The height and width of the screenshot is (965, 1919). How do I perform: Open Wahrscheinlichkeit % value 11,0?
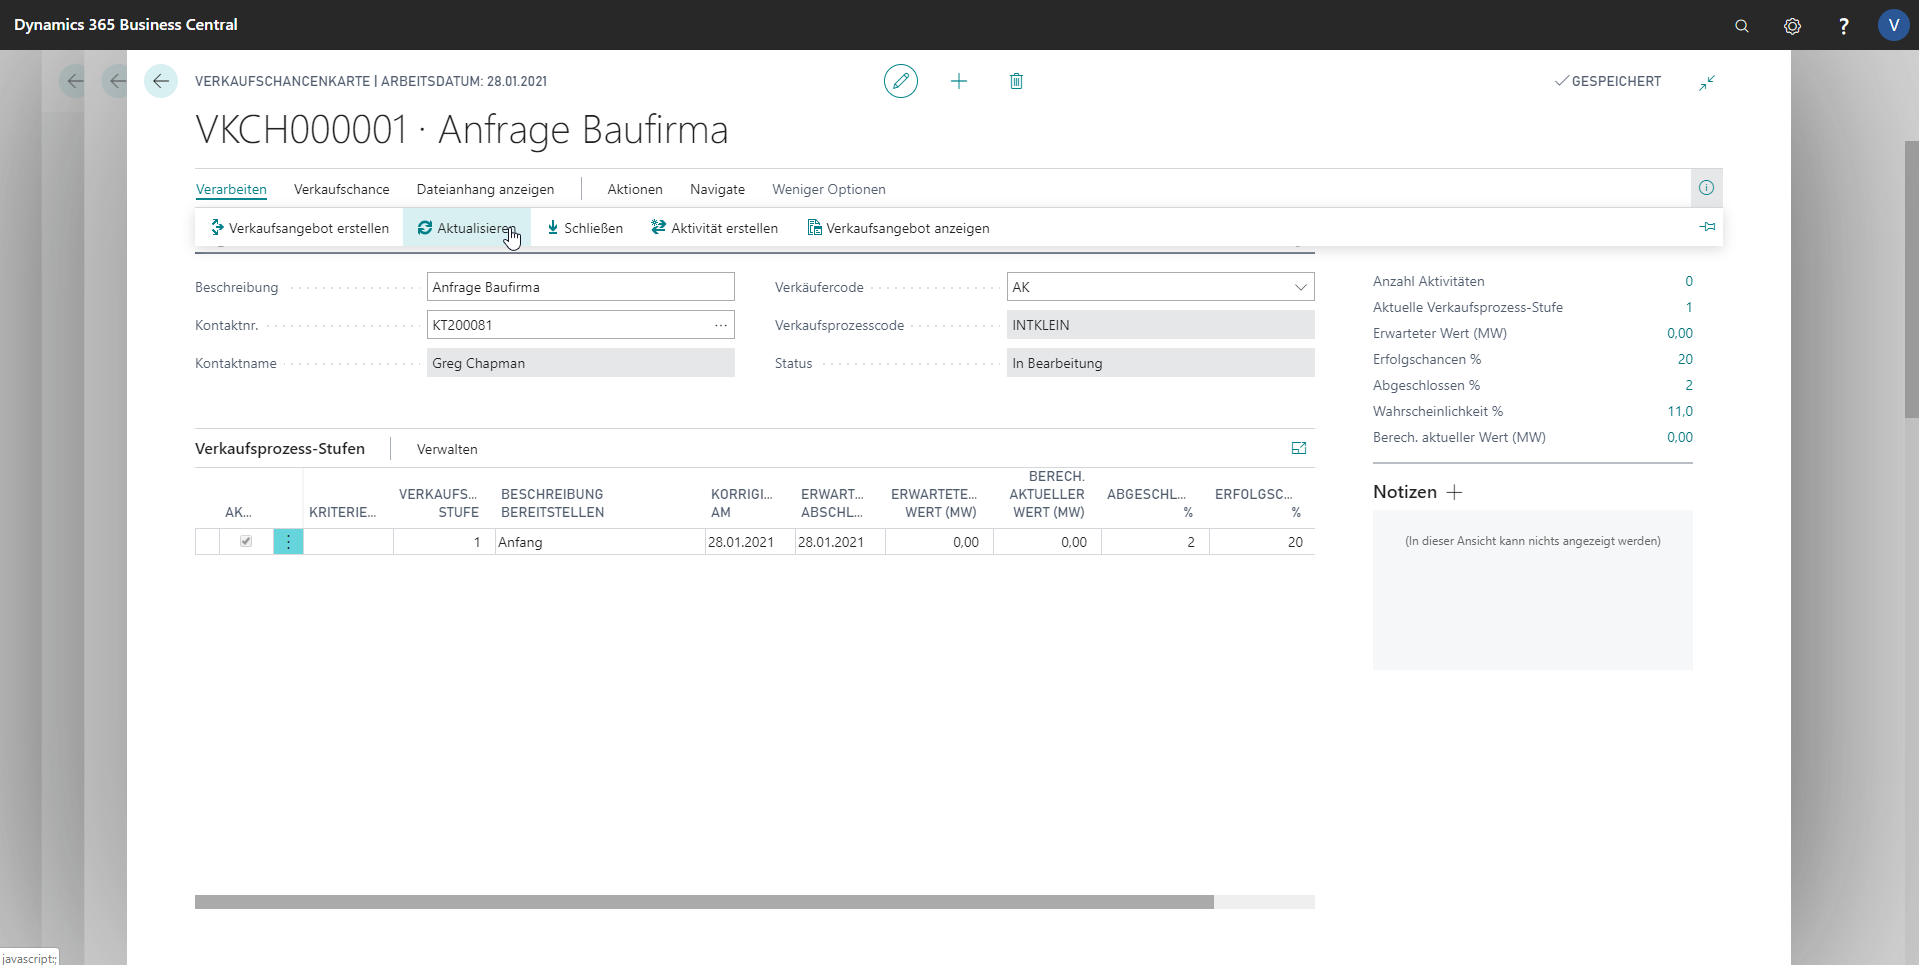pyautogui.click(x=1680, y=411)
